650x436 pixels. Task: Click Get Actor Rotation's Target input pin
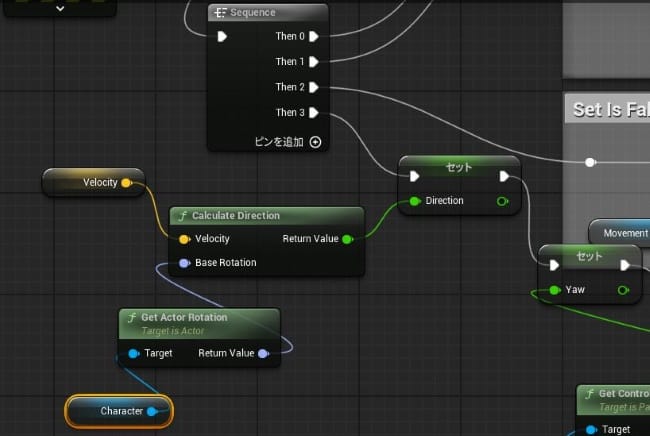[x=133, y=354]
